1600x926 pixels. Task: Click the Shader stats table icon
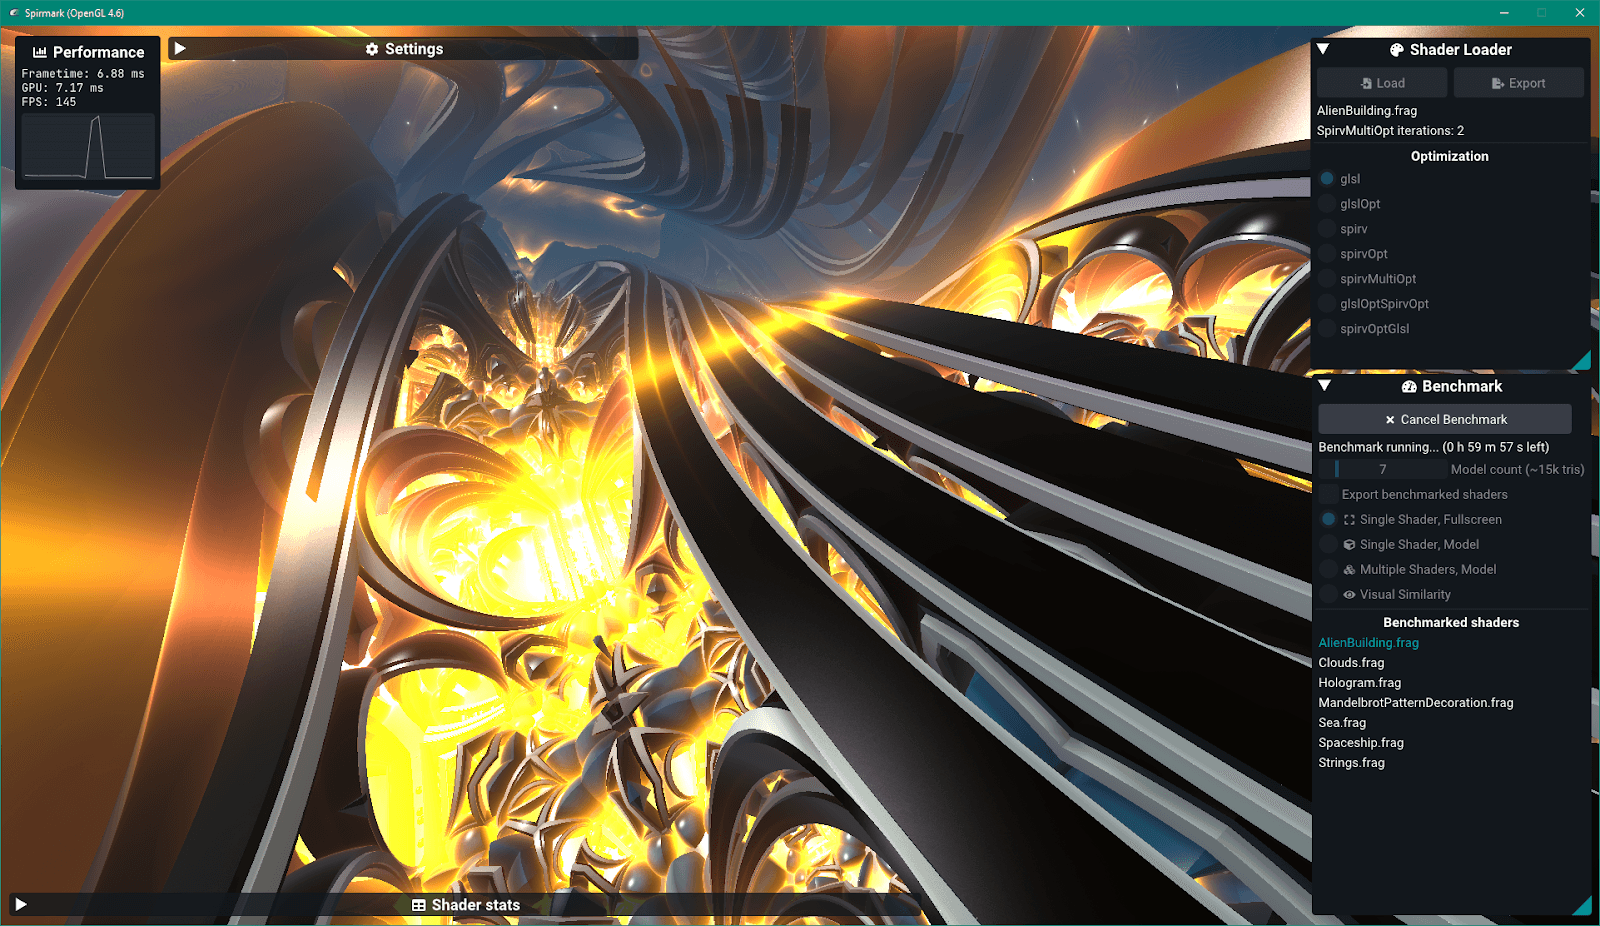point(419,905)
